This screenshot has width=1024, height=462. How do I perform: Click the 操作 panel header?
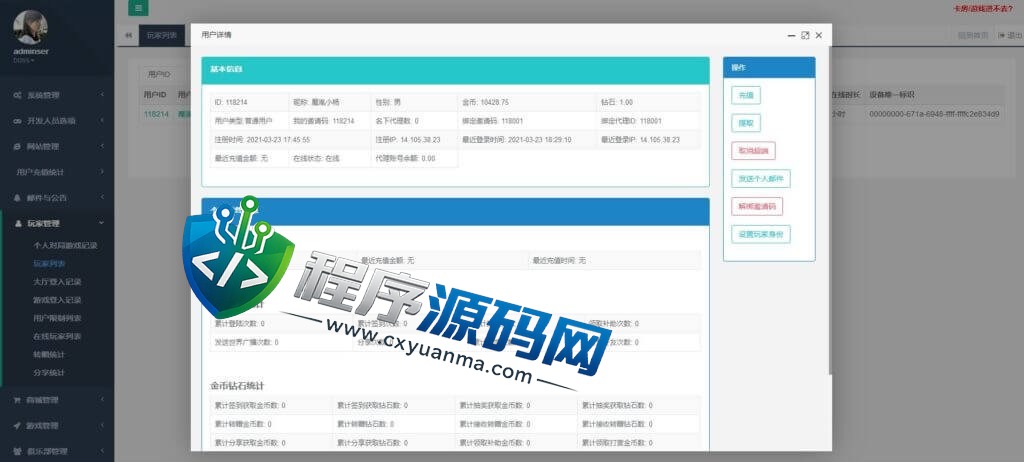pyautogui.click(x=769, y=67)
